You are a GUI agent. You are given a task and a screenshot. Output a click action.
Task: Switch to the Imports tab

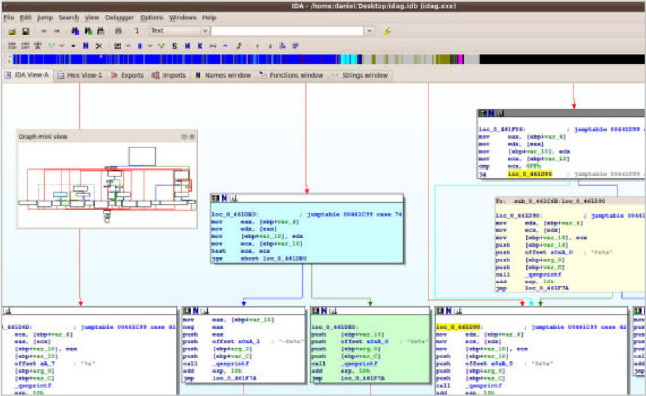169,75
